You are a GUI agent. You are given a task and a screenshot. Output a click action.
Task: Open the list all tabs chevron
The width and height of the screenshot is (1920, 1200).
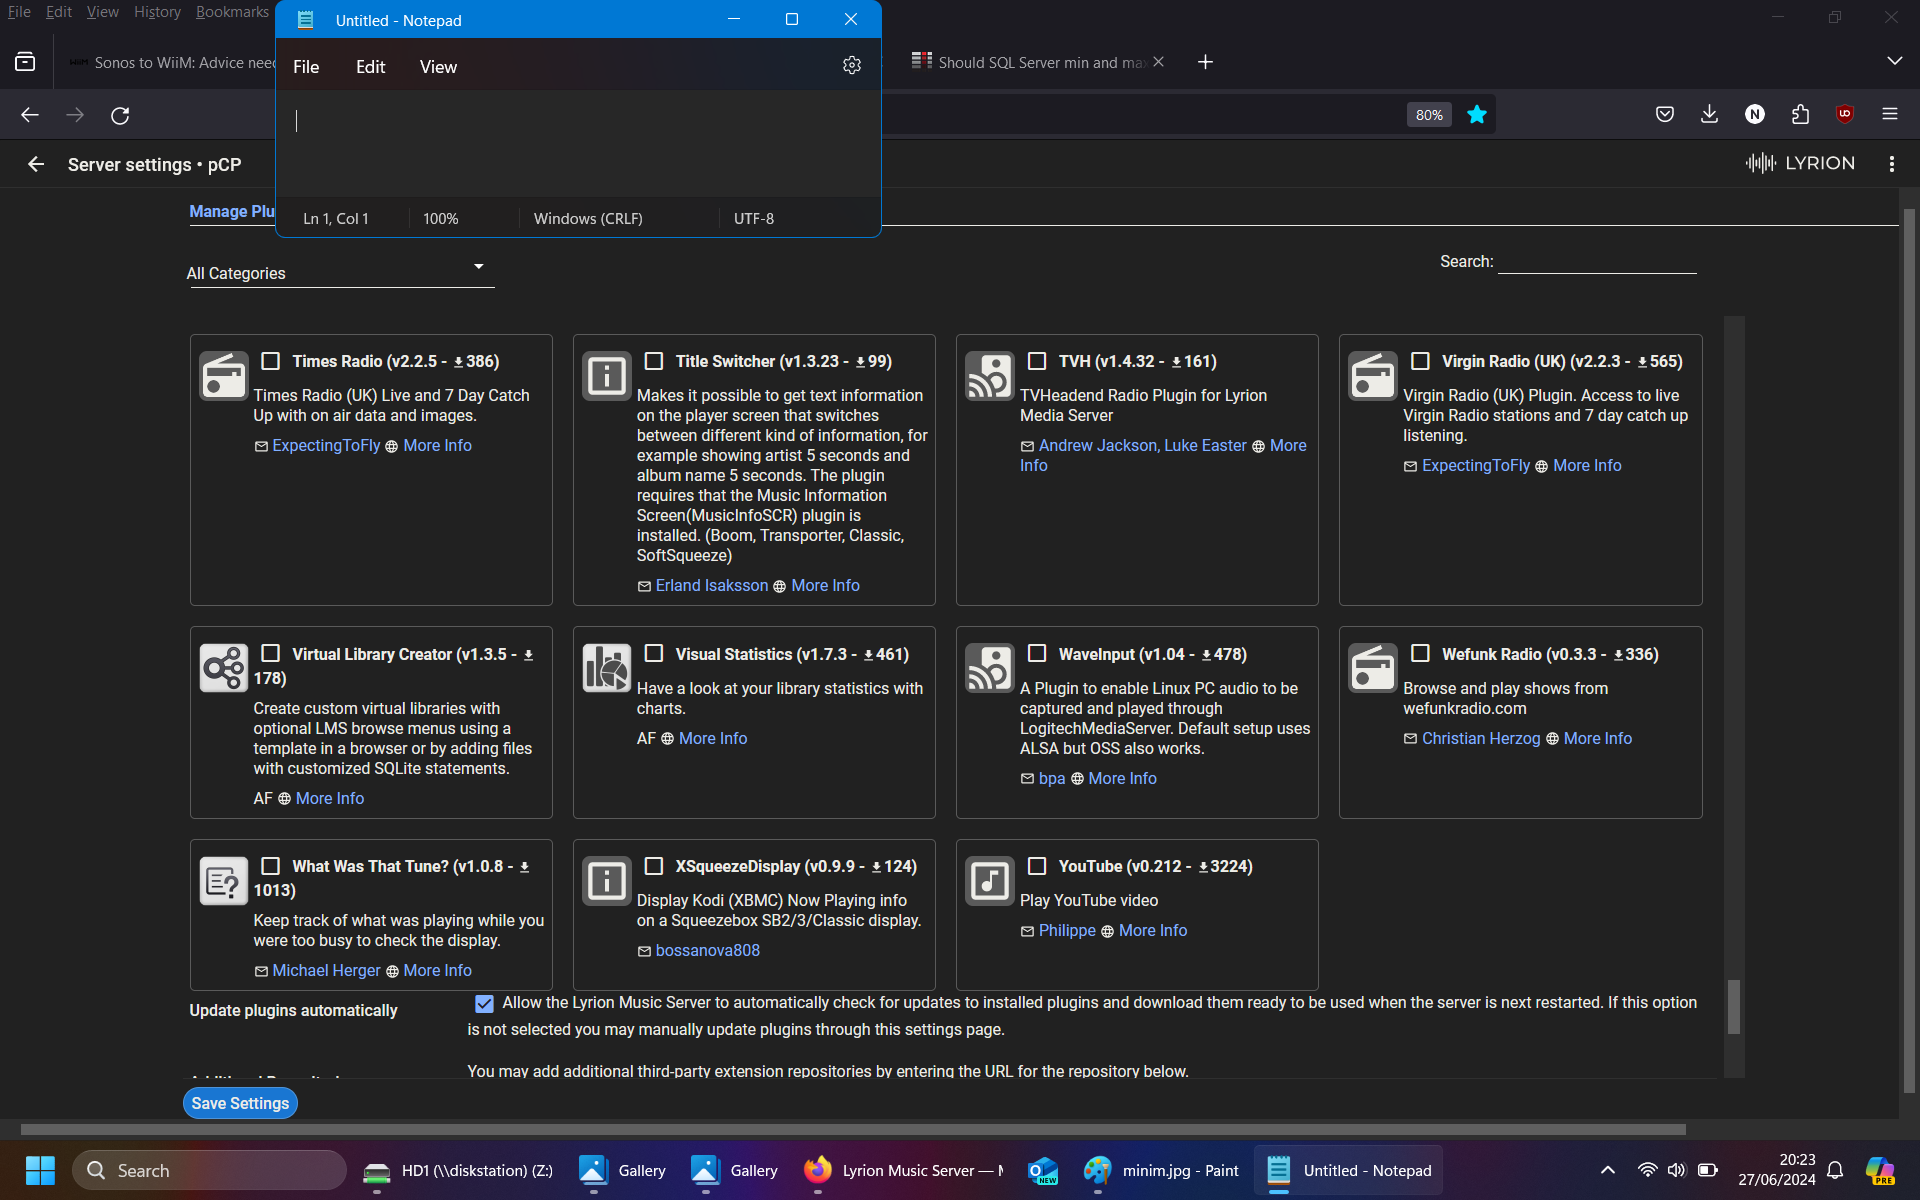(1894, 61)
